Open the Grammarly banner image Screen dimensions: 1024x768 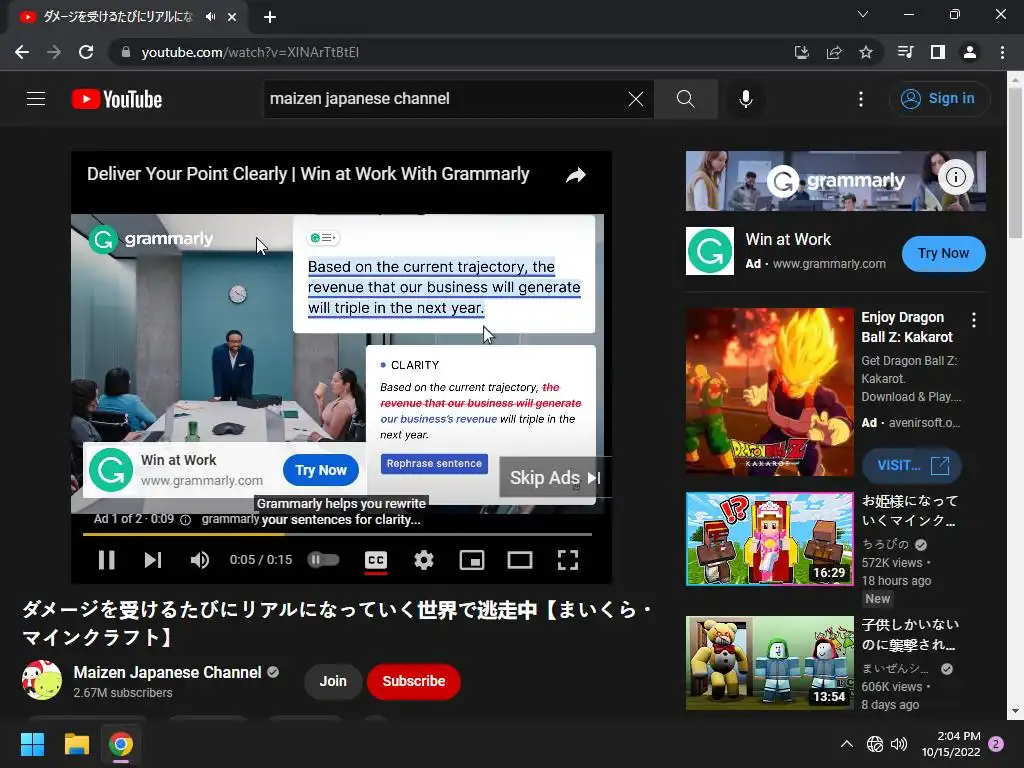(835, 181)
